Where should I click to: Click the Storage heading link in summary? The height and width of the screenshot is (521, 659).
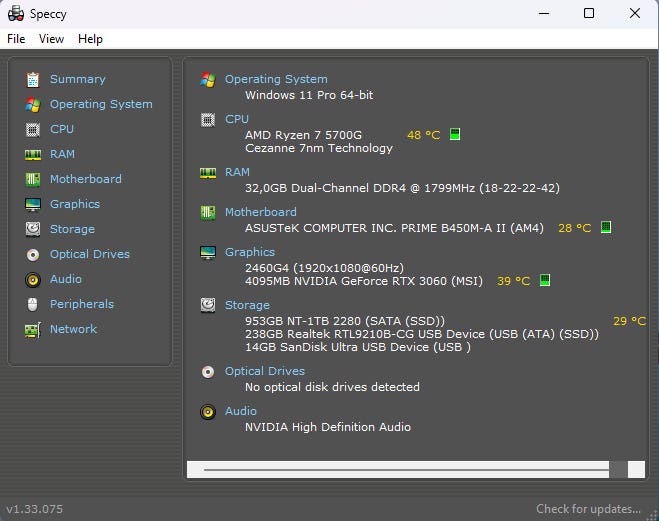pos(247,305)
